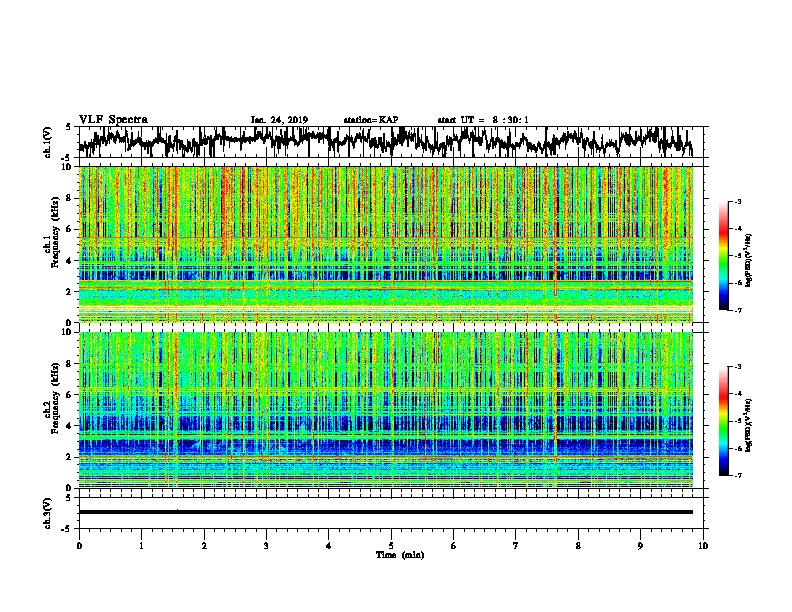Click the "6" kHz tick of ch.2 frequency axis
This screenshot has height=612, width=792.
tap(71, 394)
